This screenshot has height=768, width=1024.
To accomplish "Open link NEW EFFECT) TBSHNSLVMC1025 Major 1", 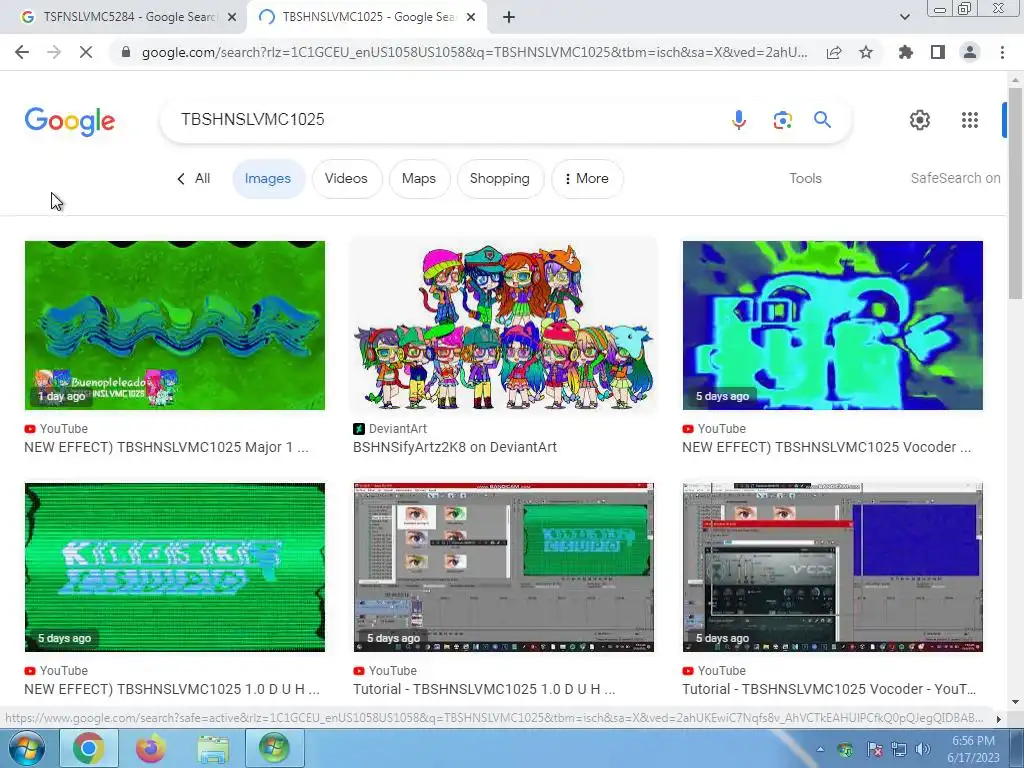I will click(167, 447).
